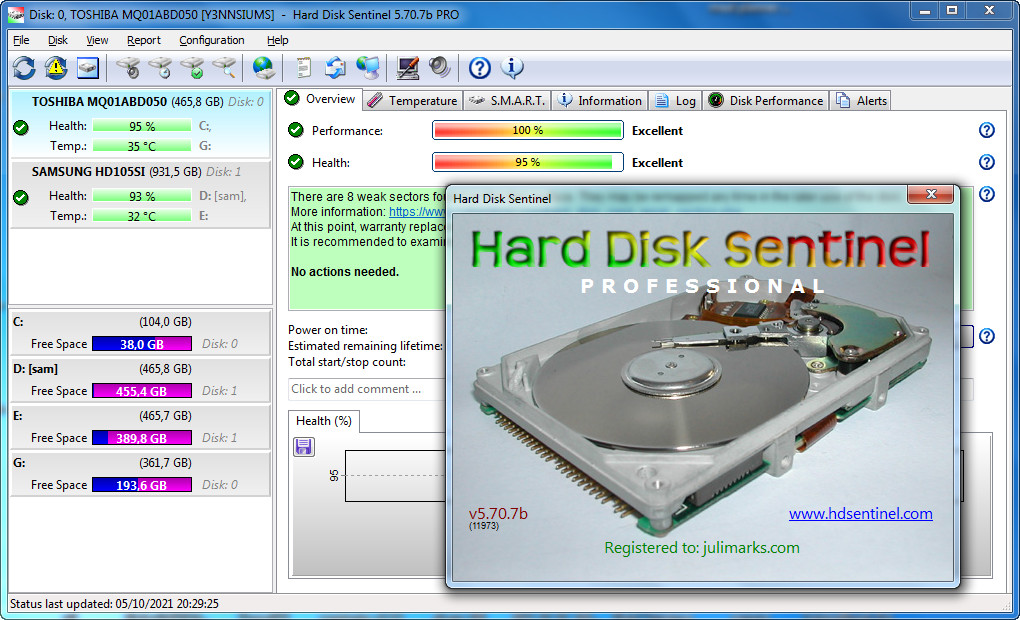
Task: Click the 'Registered to: julimarks.com' text
Action: point(702,548)
